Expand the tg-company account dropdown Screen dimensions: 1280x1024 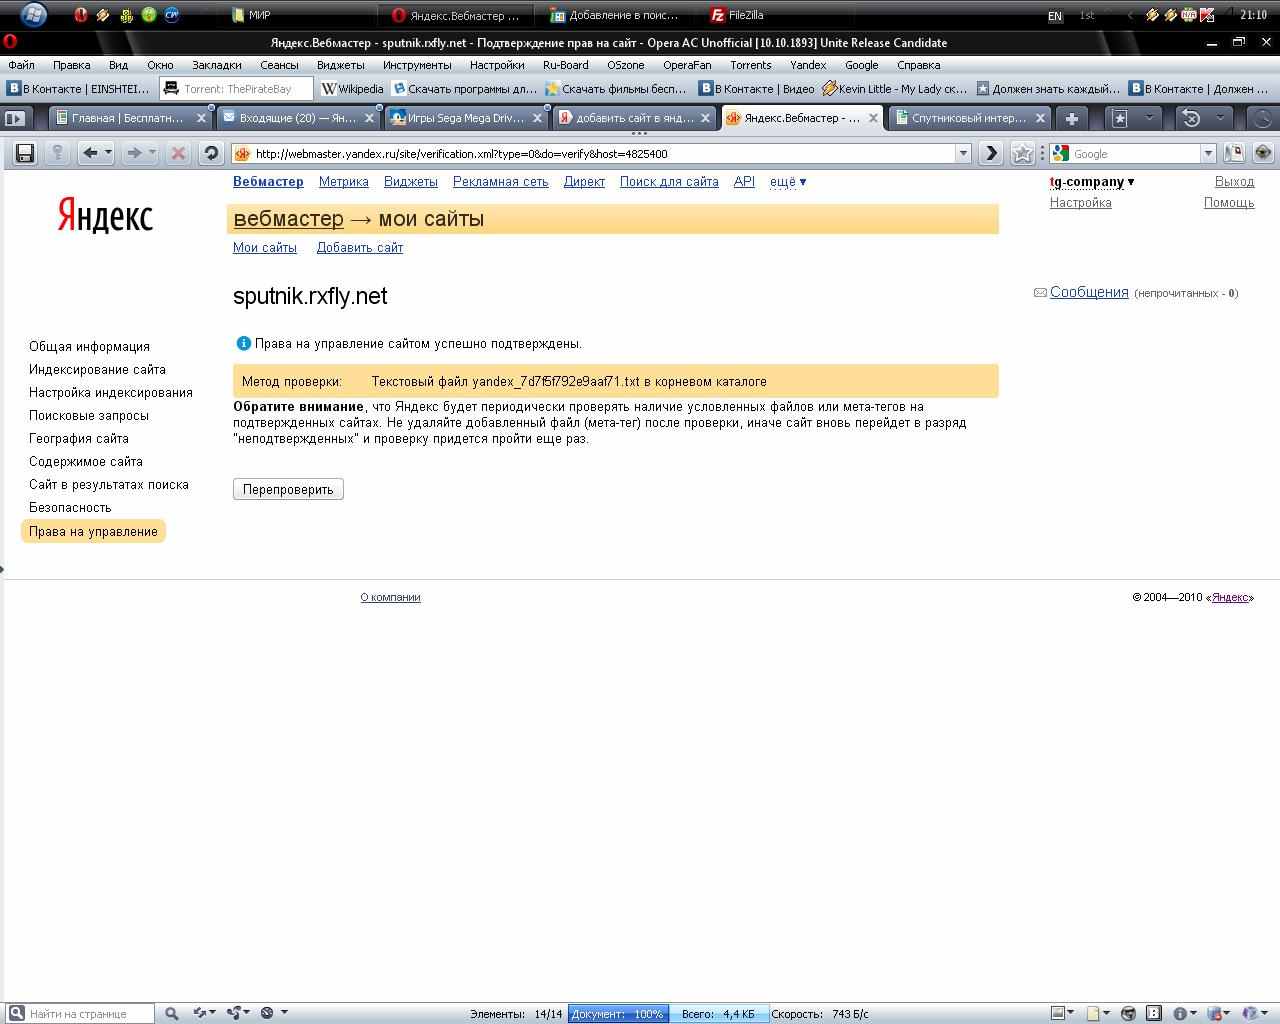[1092, 182]
